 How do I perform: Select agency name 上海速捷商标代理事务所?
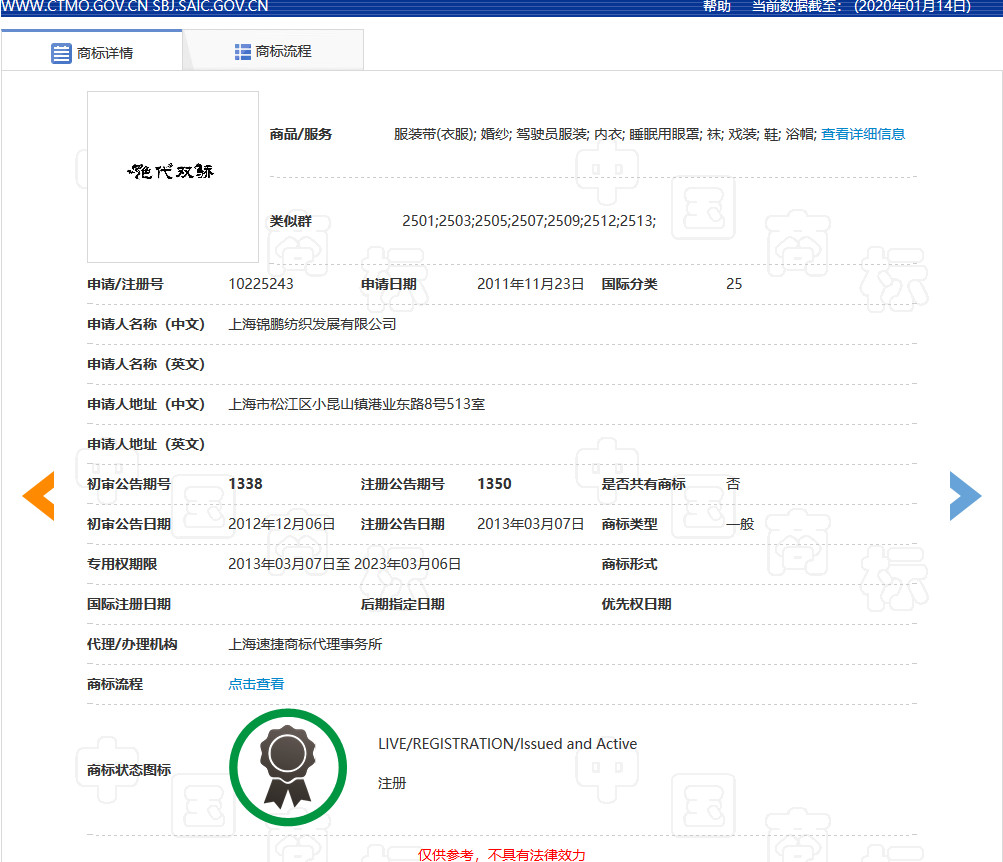305,644
